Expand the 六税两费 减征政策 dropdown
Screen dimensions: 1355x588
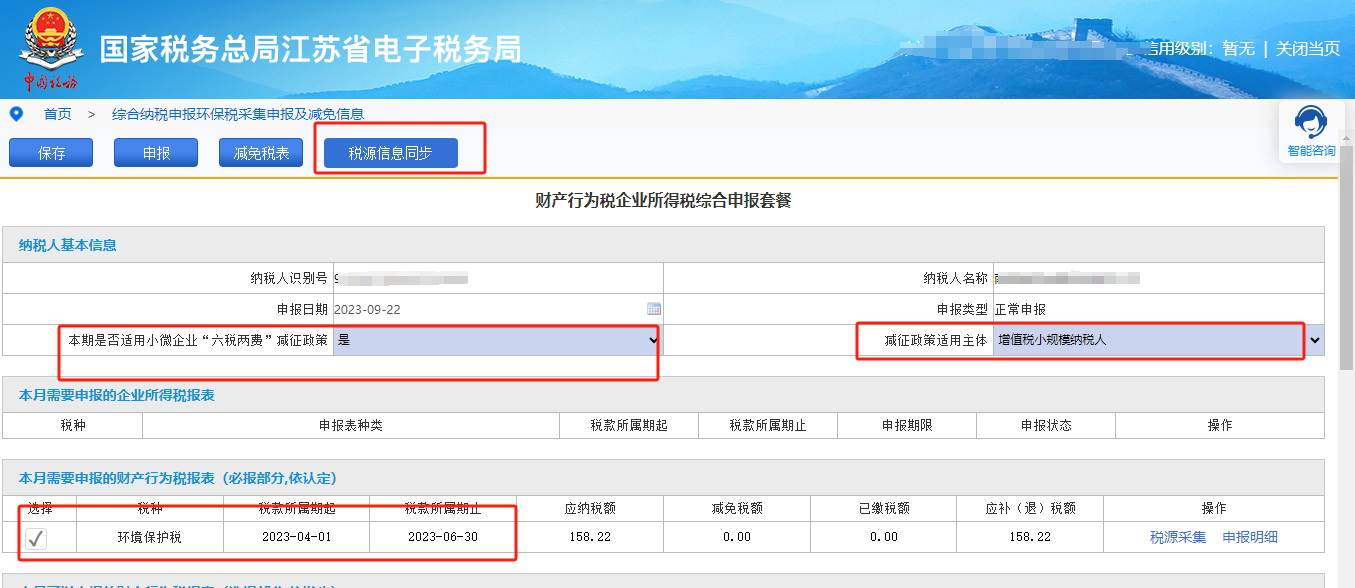(x=497, y=340)
